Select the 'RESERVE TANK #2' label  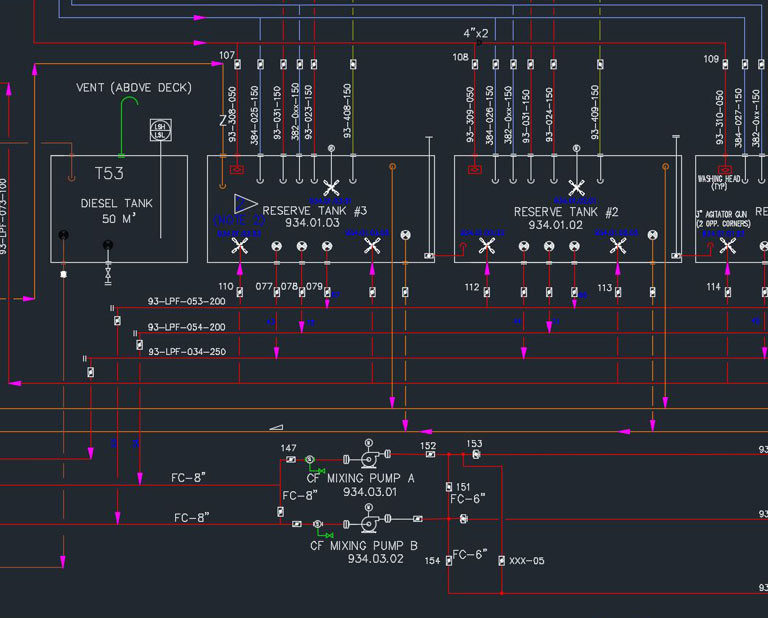(566, 212)
